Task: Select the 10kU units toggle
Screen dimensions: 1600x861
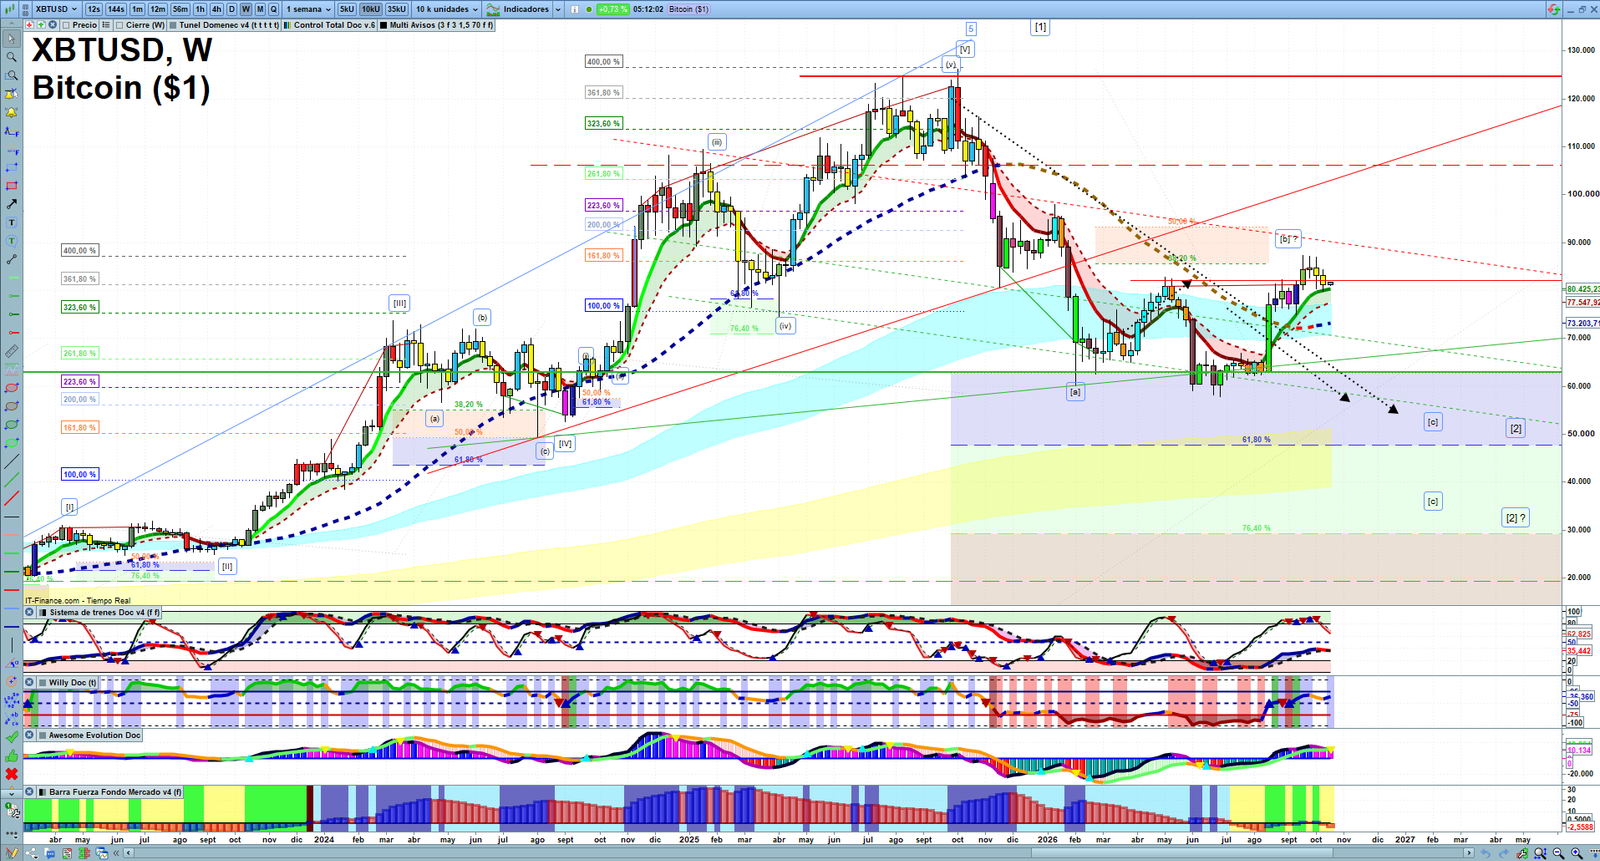Action: [371, 9]
